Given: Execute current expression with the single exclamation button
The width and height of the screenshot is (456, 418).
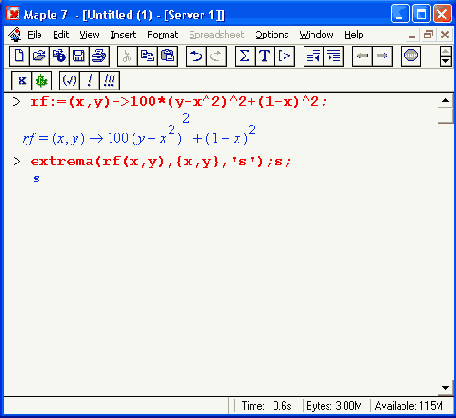Looking at the screenshot, I should pyautogui.click(x=89, y=81).
